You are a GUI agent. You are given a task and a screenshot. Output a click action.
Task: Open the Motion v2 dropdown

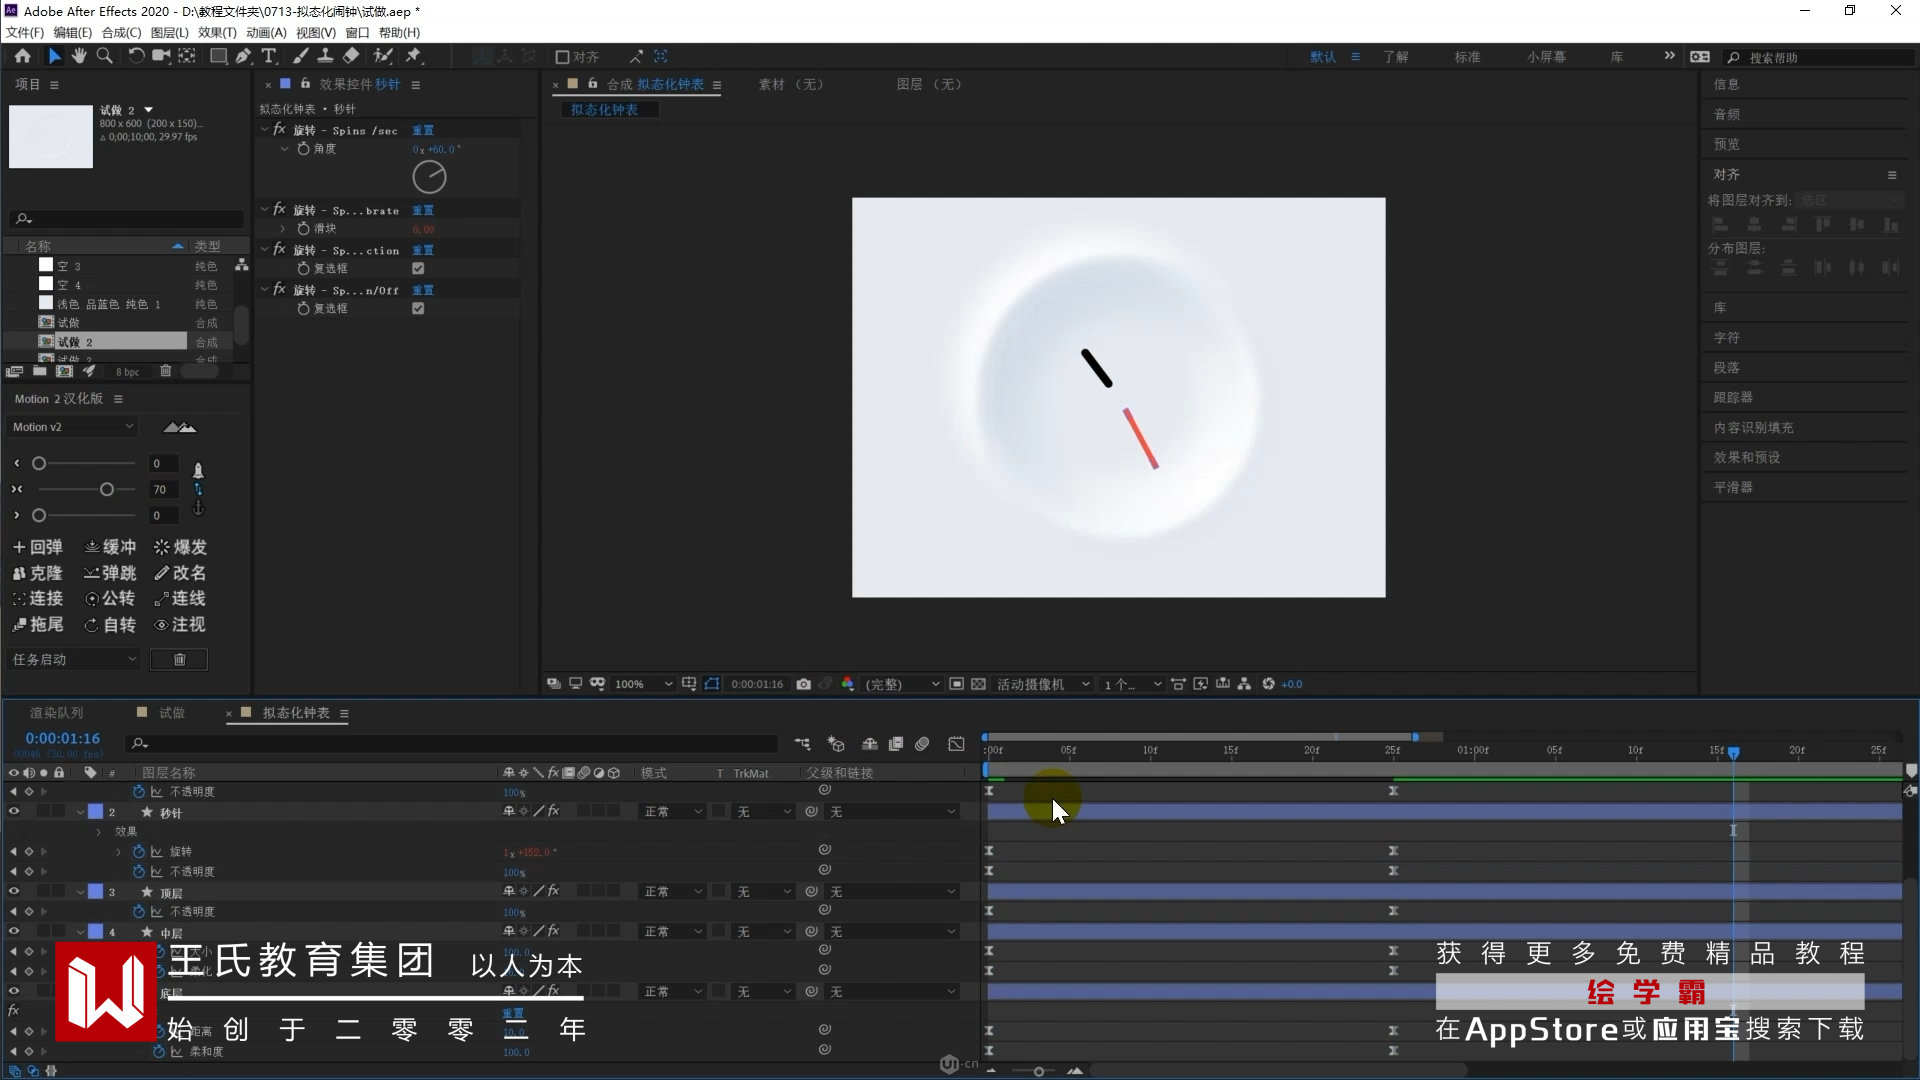[x=72, y=427]
